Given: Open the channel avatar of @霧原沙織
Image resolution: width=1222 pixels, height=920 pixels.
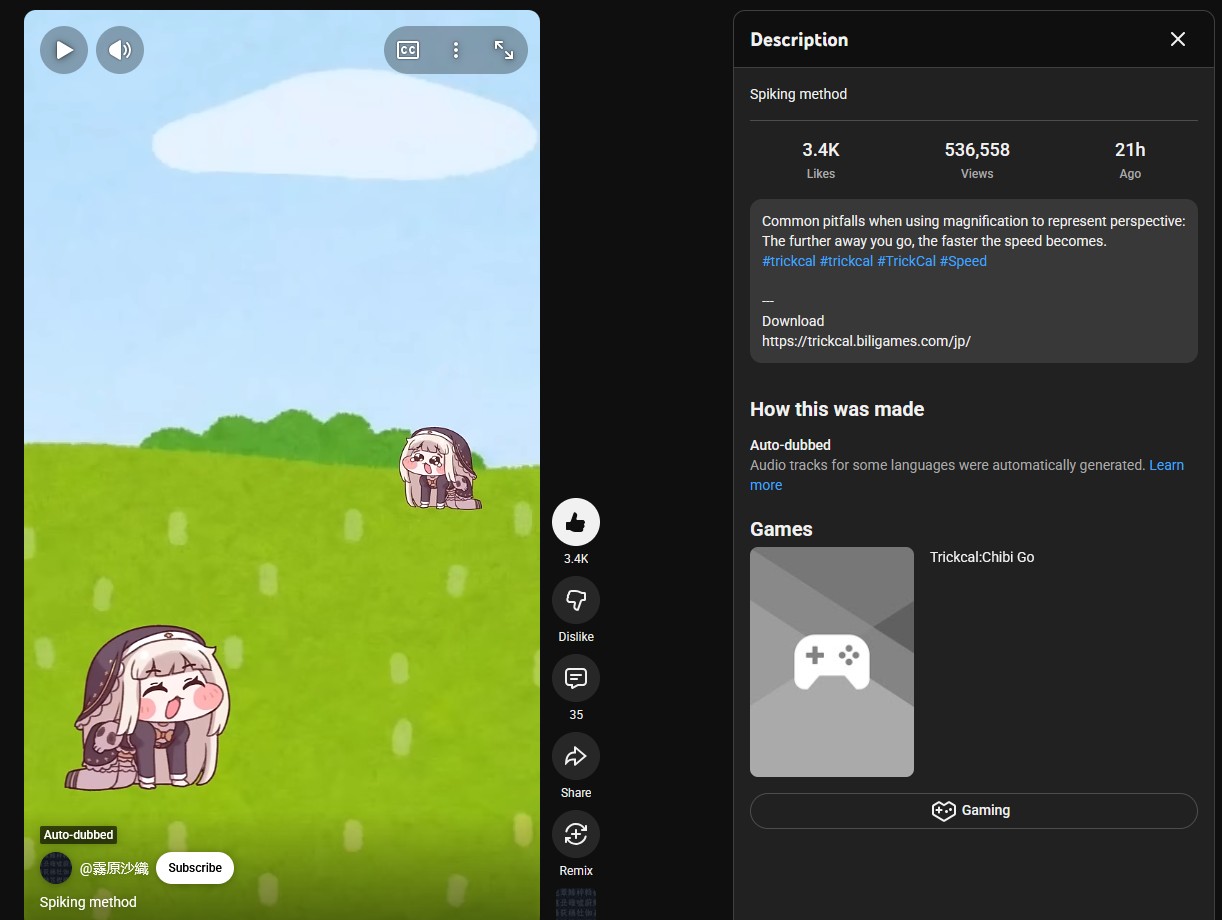Looking at the screenshot, I should 56,868.
